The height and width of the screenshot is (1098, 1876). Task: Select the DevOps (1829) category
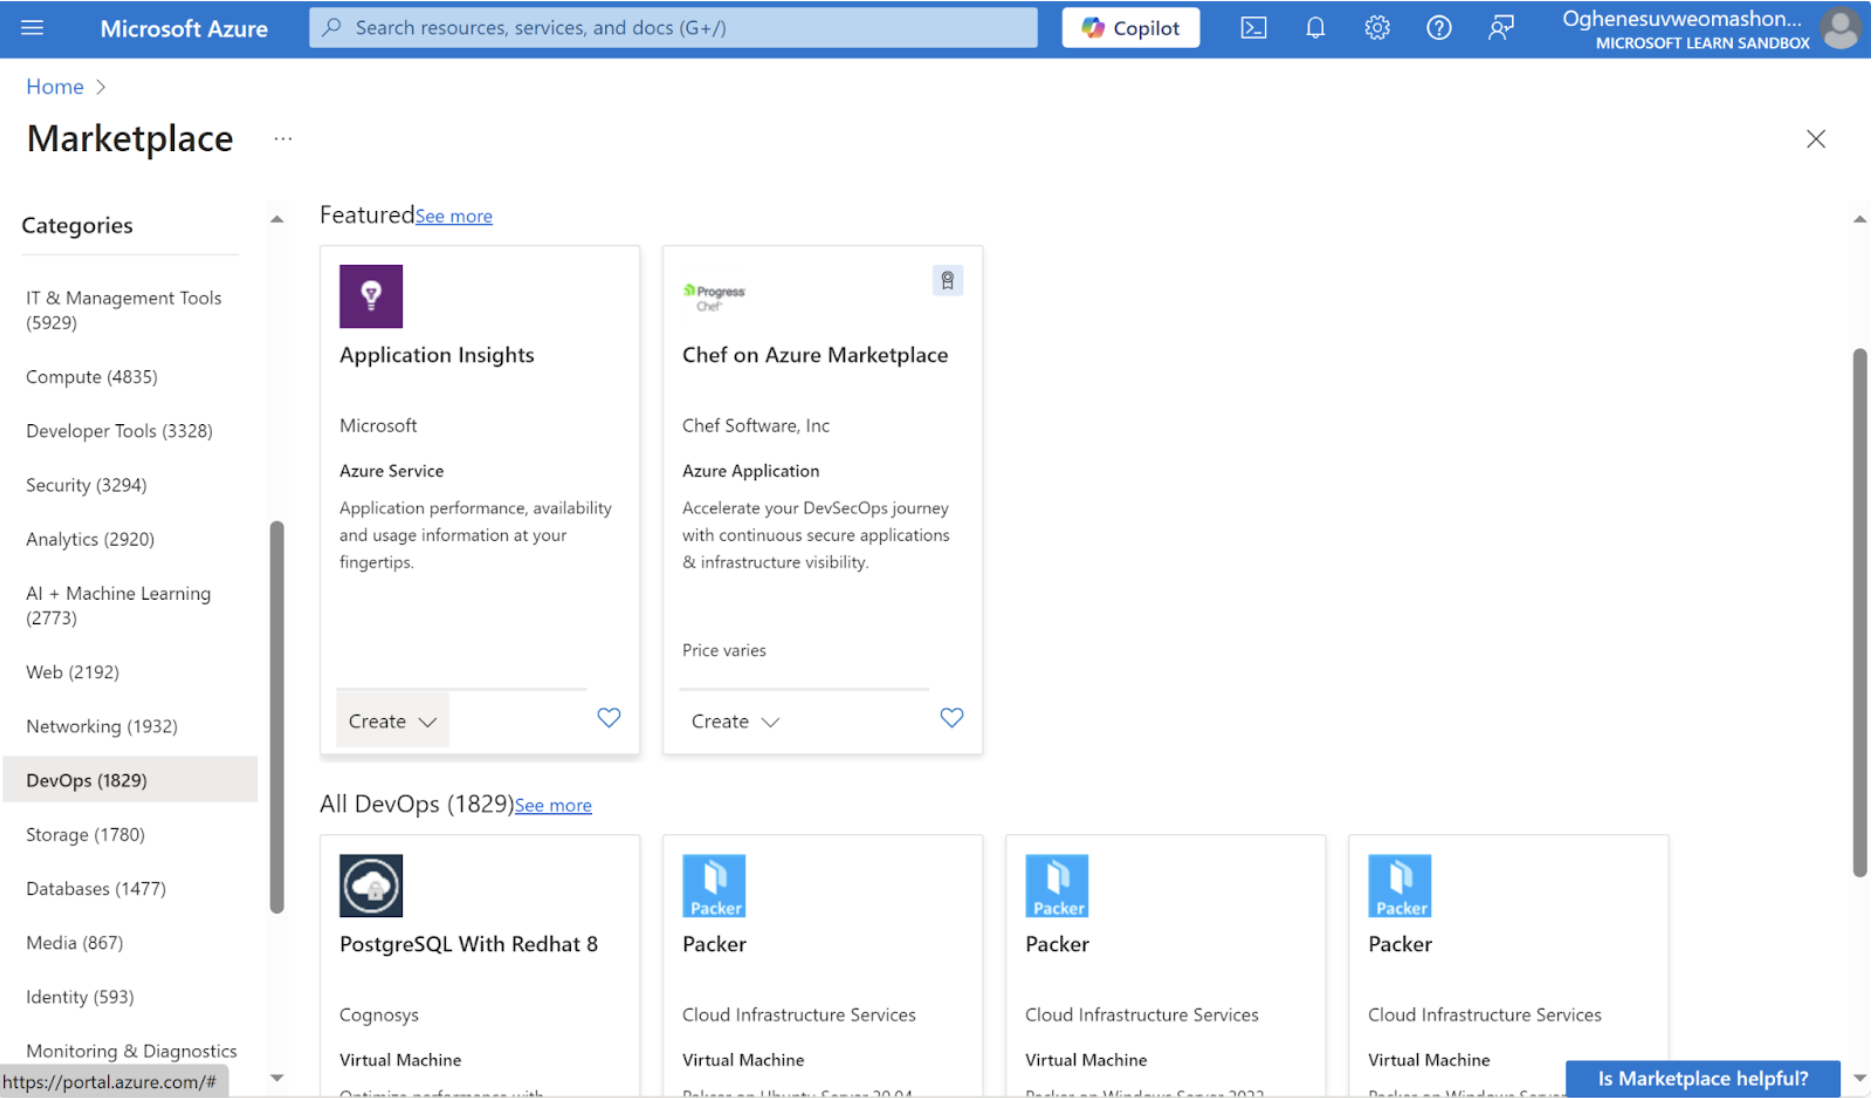[x=130, y=781]
